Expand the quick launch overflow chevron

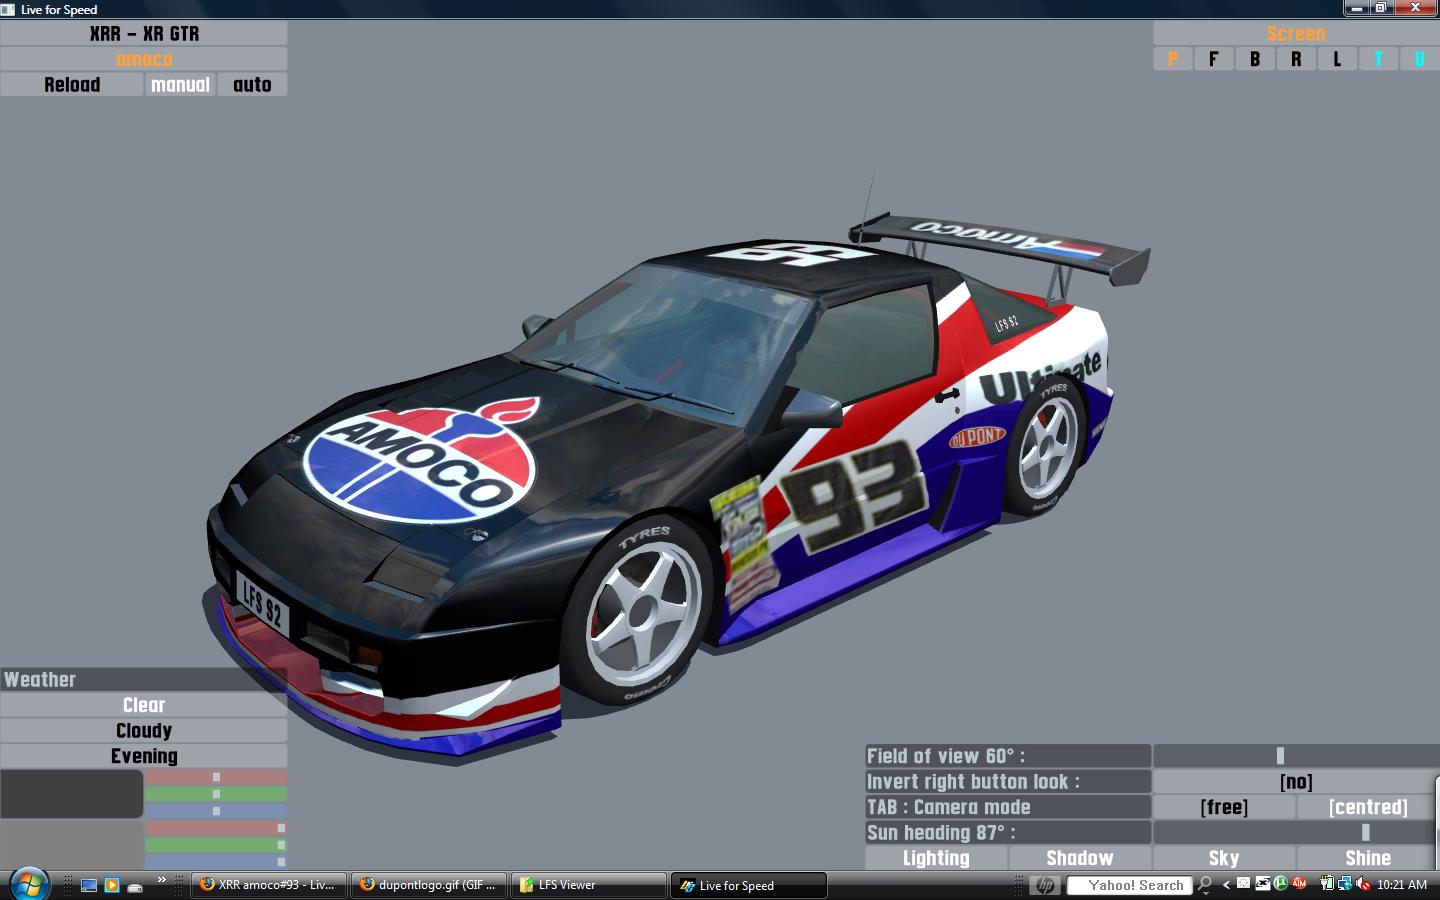pos(161,880)
